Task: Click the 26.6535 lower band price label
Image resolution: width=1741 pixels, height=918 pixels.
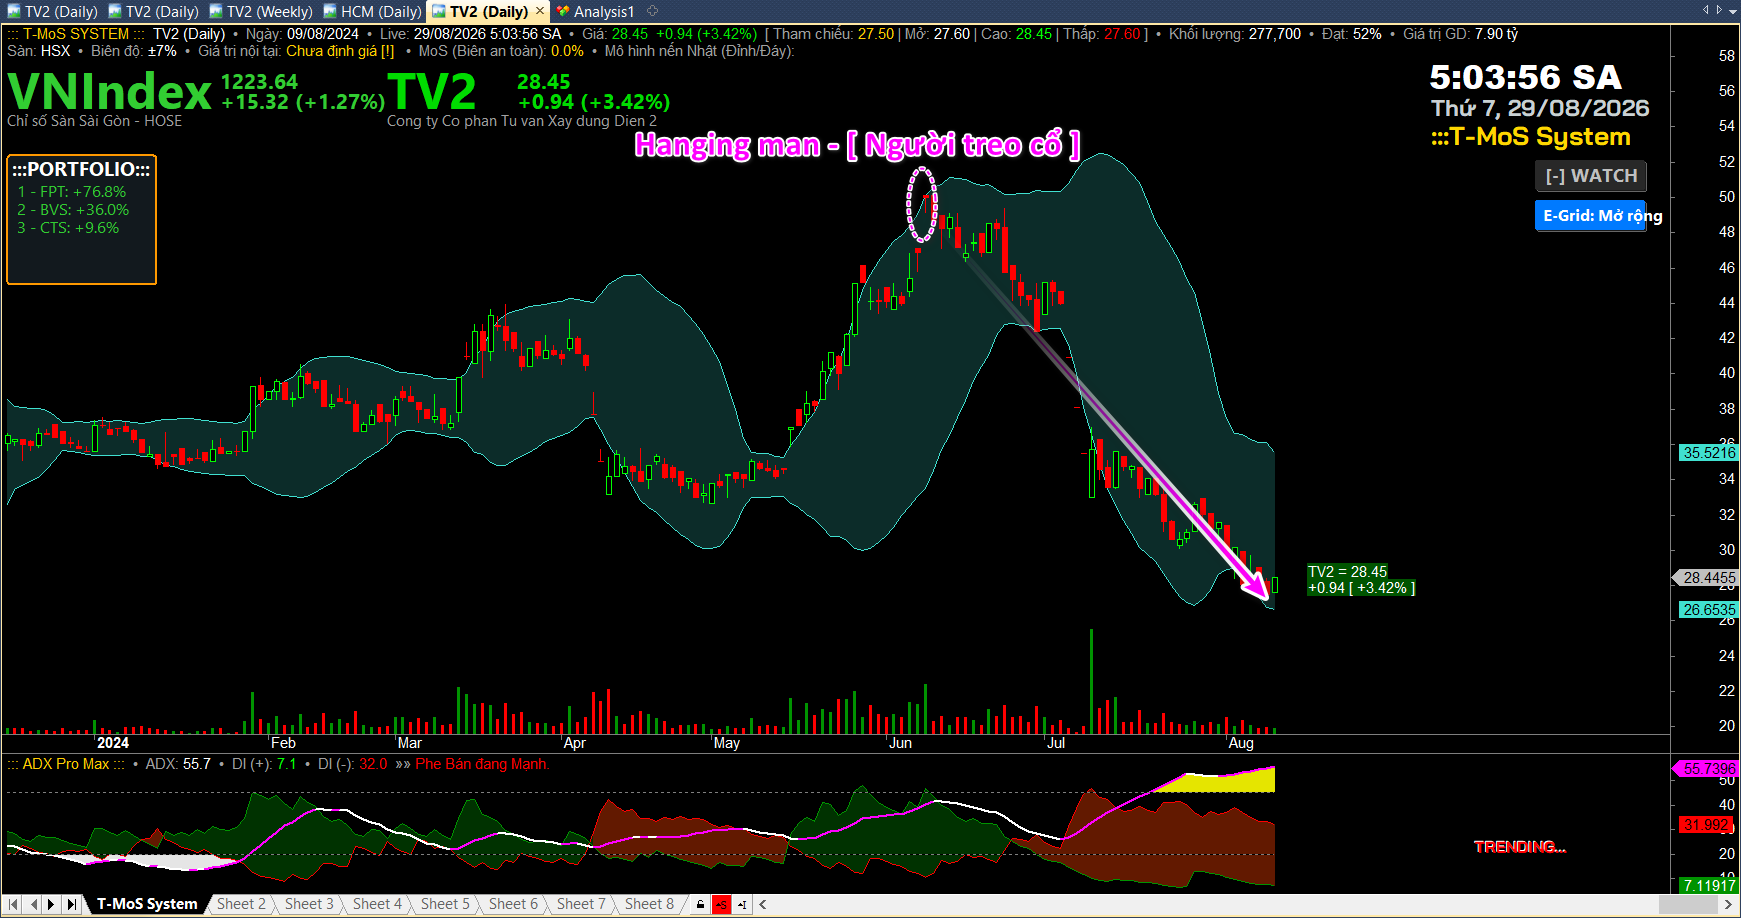Action: 1708,610
